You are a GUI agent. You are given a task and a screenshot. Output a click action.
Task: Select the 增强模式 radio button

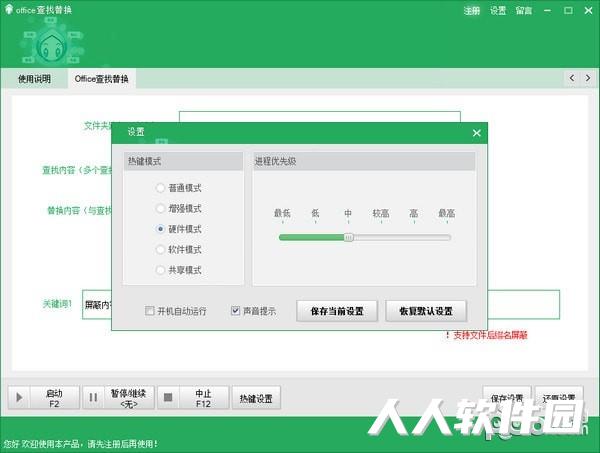coord(160,209)
